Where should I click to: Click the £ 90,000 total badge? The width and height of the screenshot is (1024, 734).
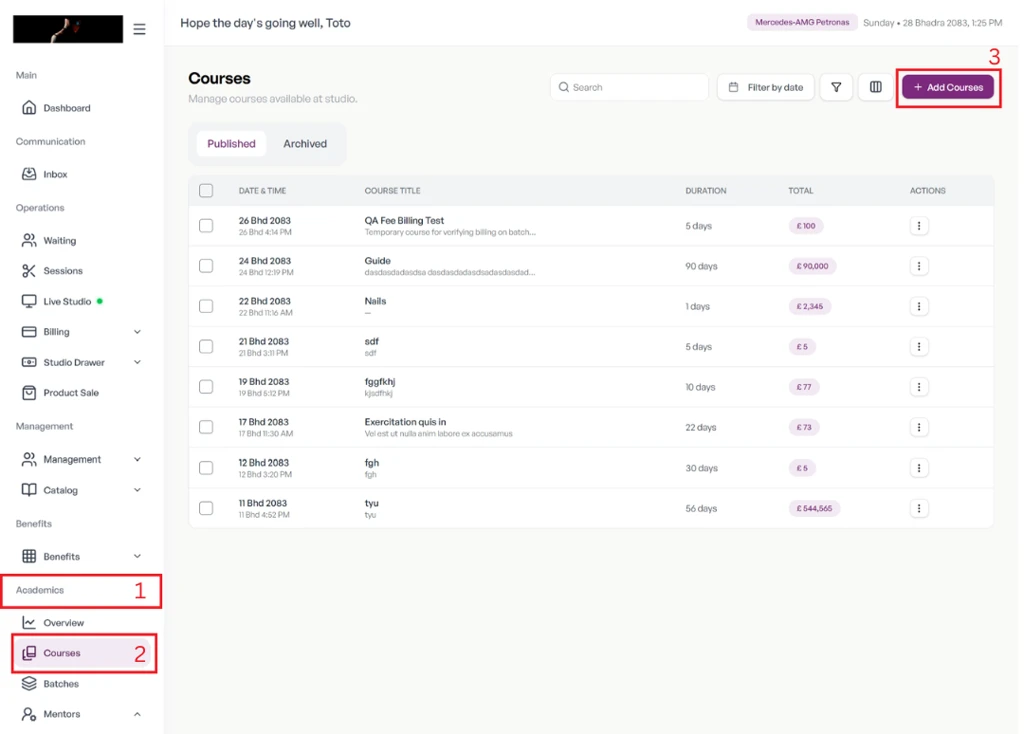(812, 266)
